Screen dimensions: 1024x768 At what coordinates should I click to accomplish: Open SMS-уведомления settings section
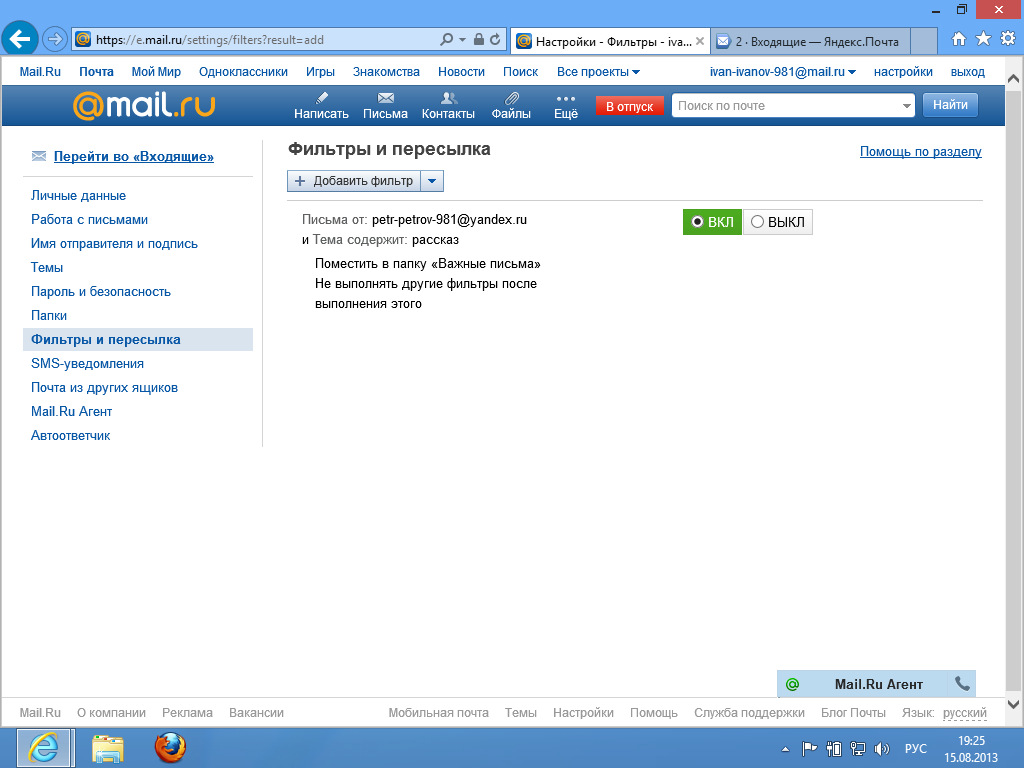pyautogui.click(x=88, y=363)
